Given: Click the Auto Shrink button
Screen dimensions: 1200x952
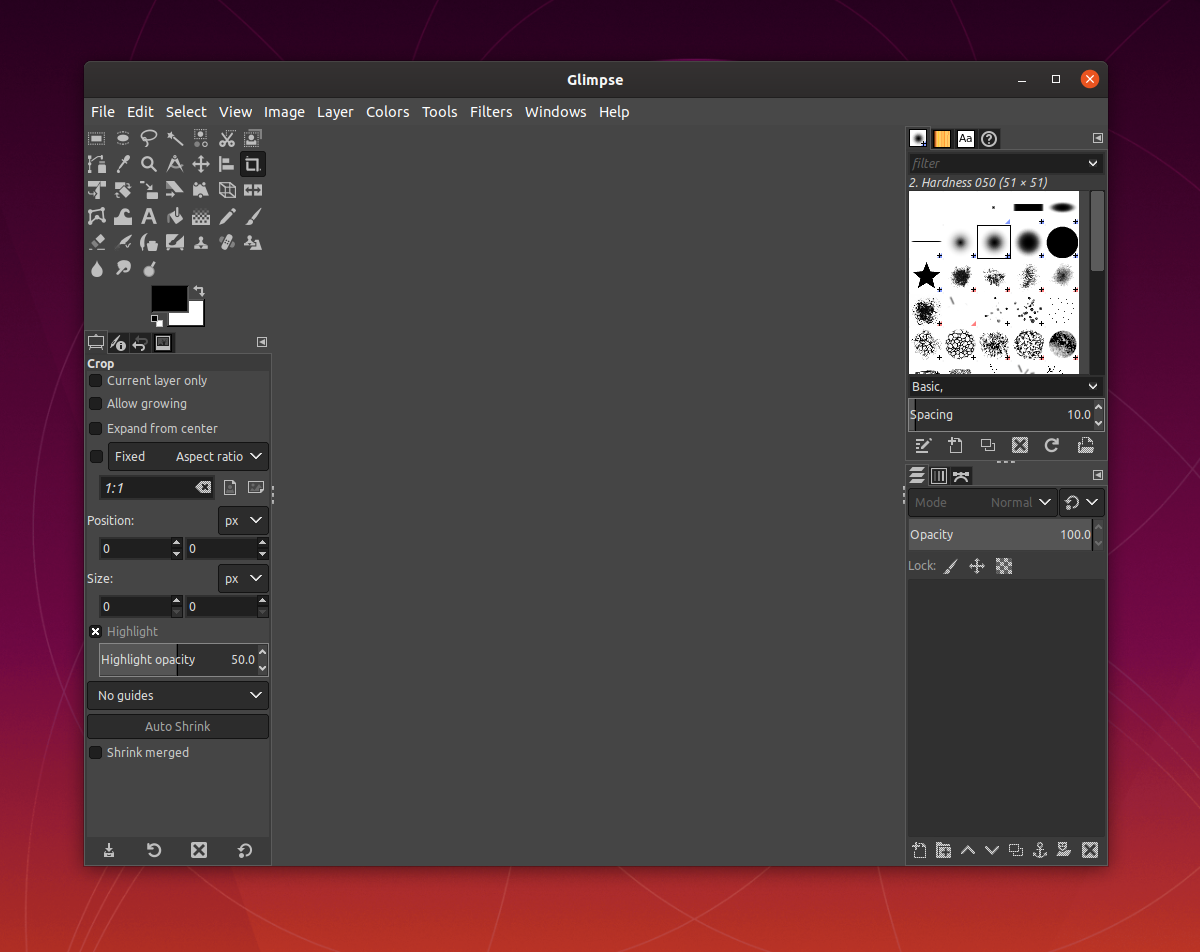Looking at the screenshot, I should point(177,726).
